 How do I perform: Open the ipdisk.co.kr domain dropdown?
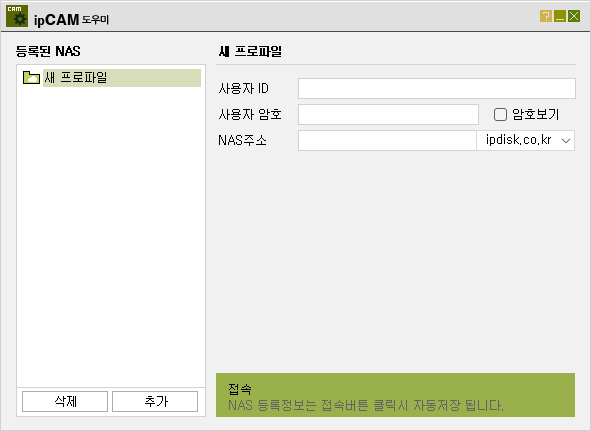pos(525,140)
